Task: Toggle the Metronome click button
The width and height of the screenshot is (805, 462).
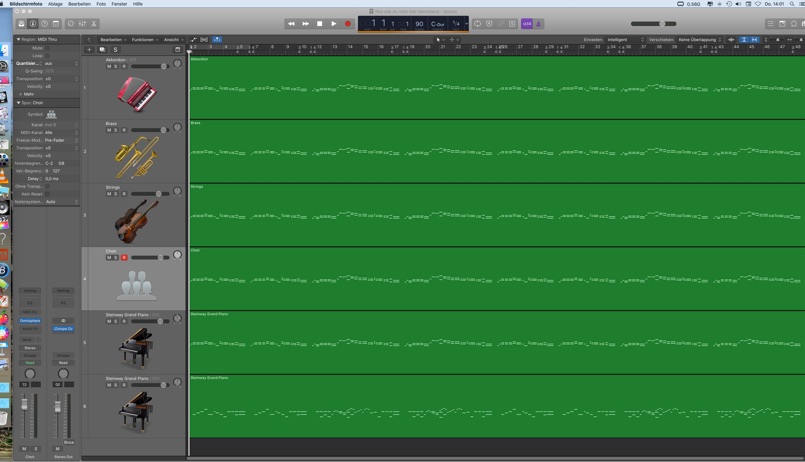Action: tap(539, 24)
